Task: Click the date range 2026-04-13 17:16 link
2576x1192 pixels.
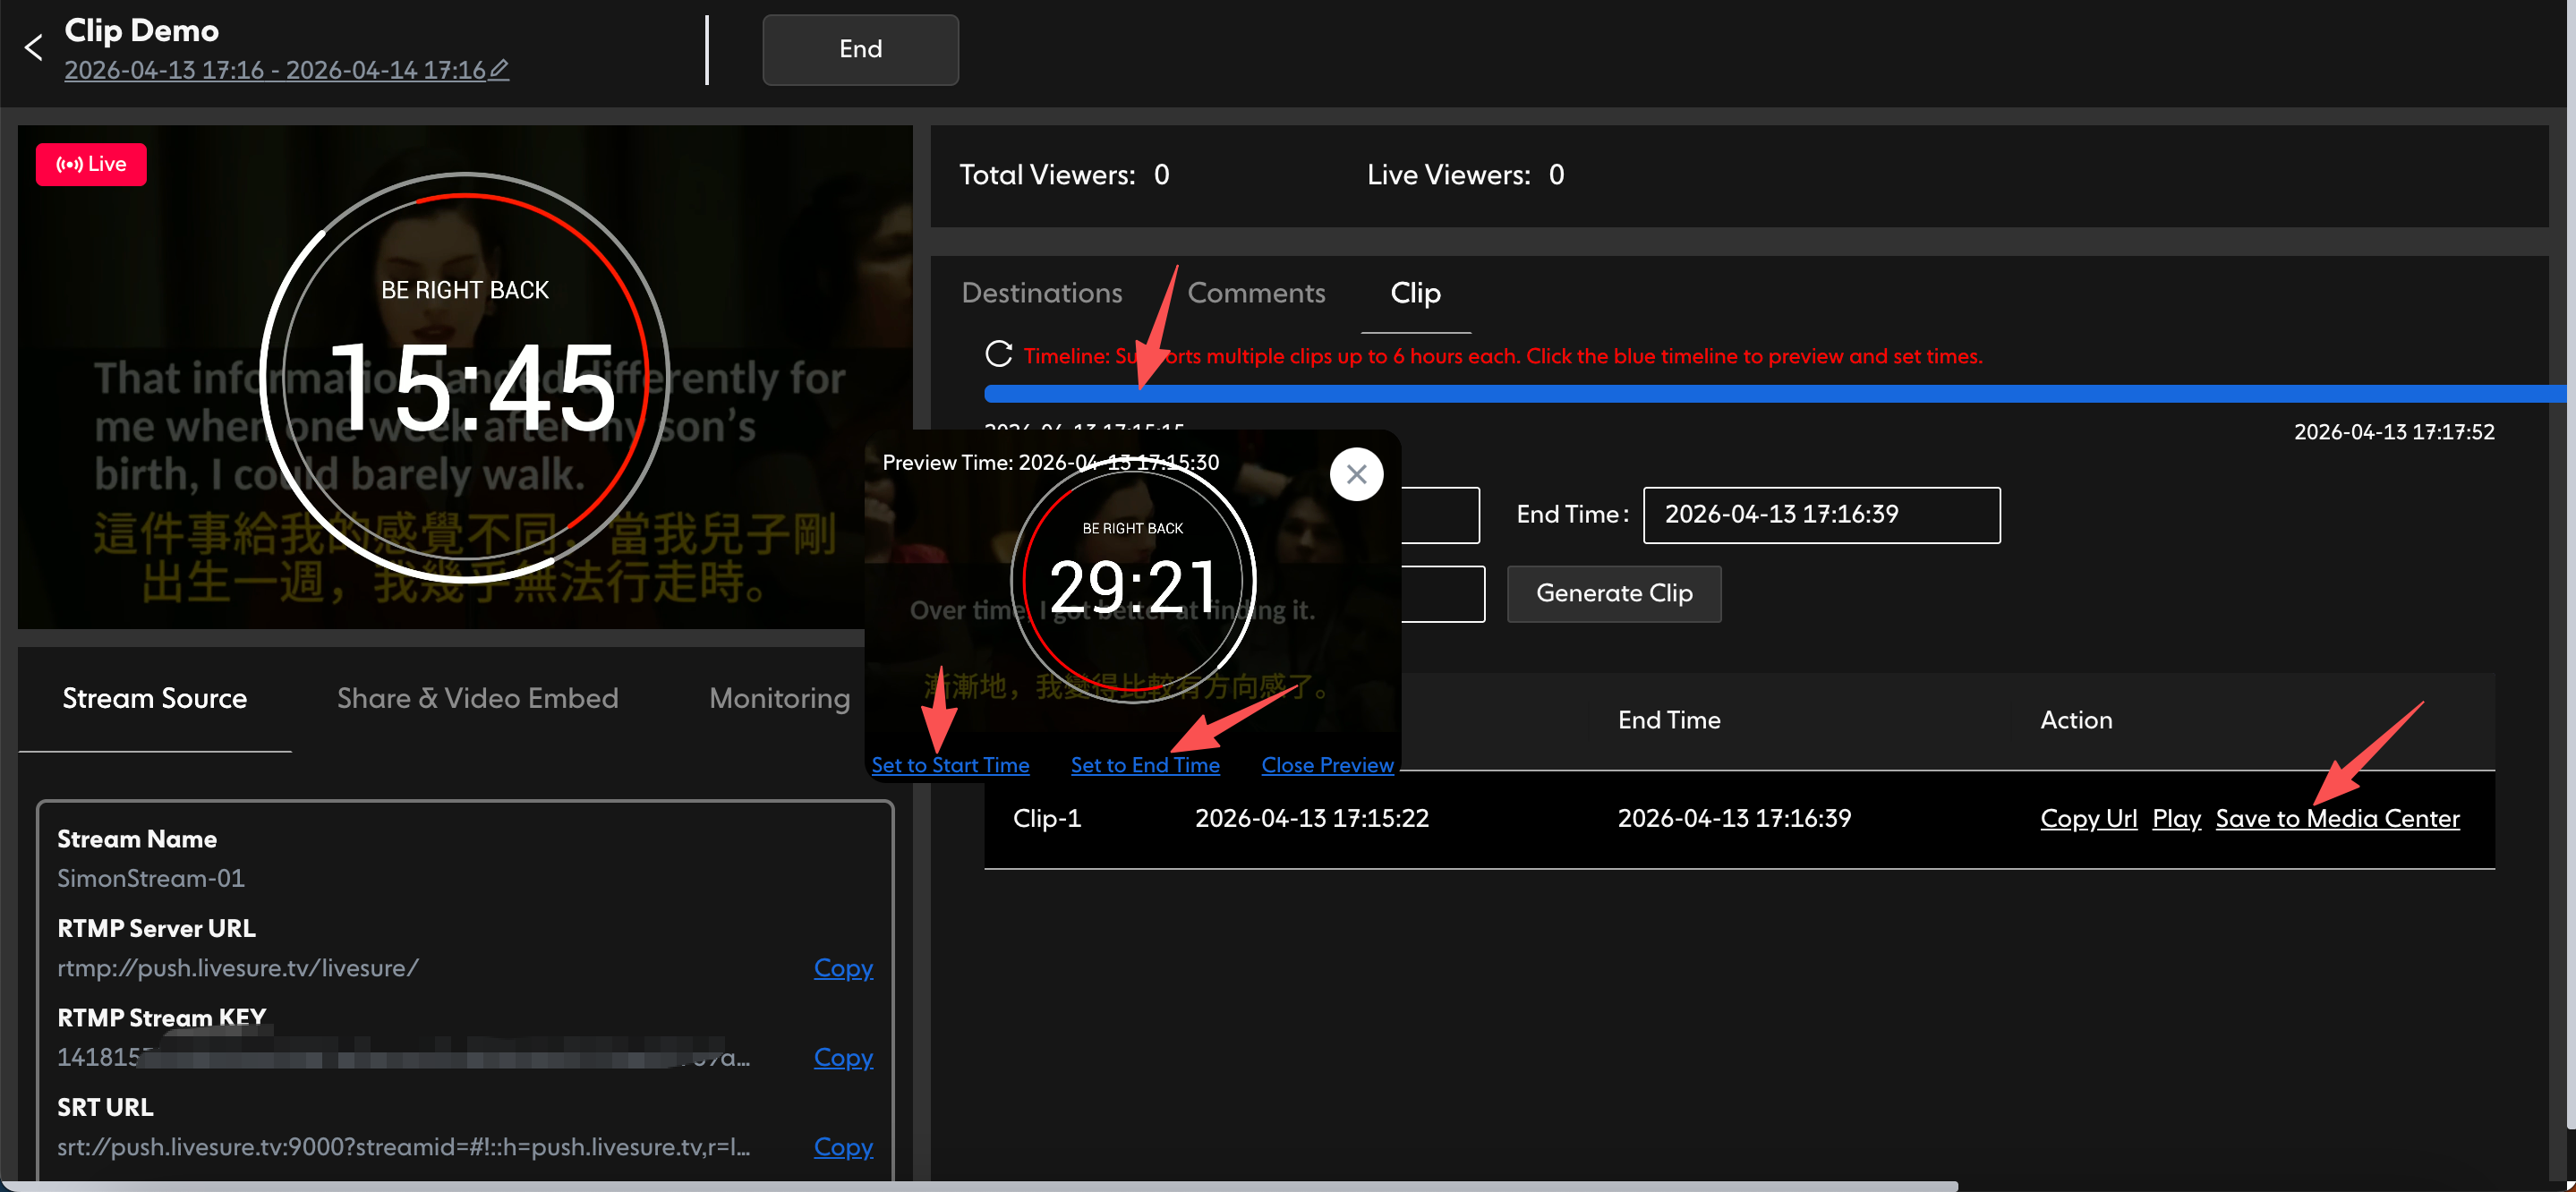Action: tap(275, 70)
